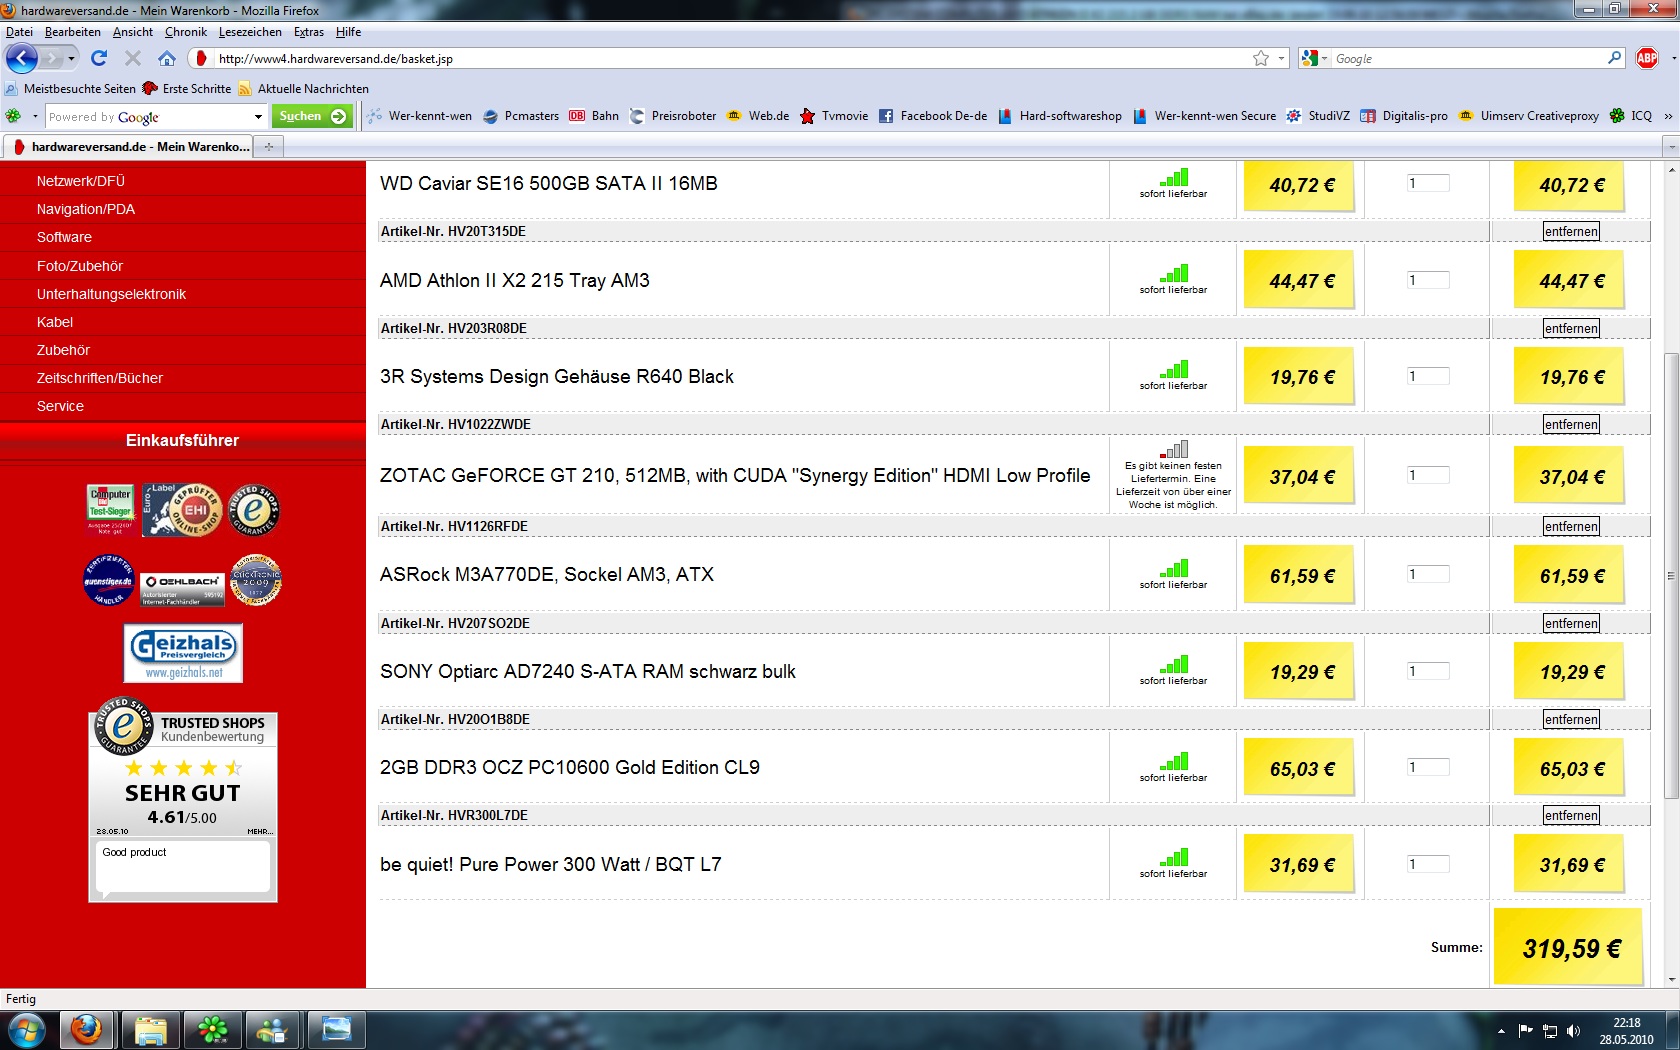Click the be quiet! Pure Power product name
The image size is (1680, 1050).
[550, 864]
